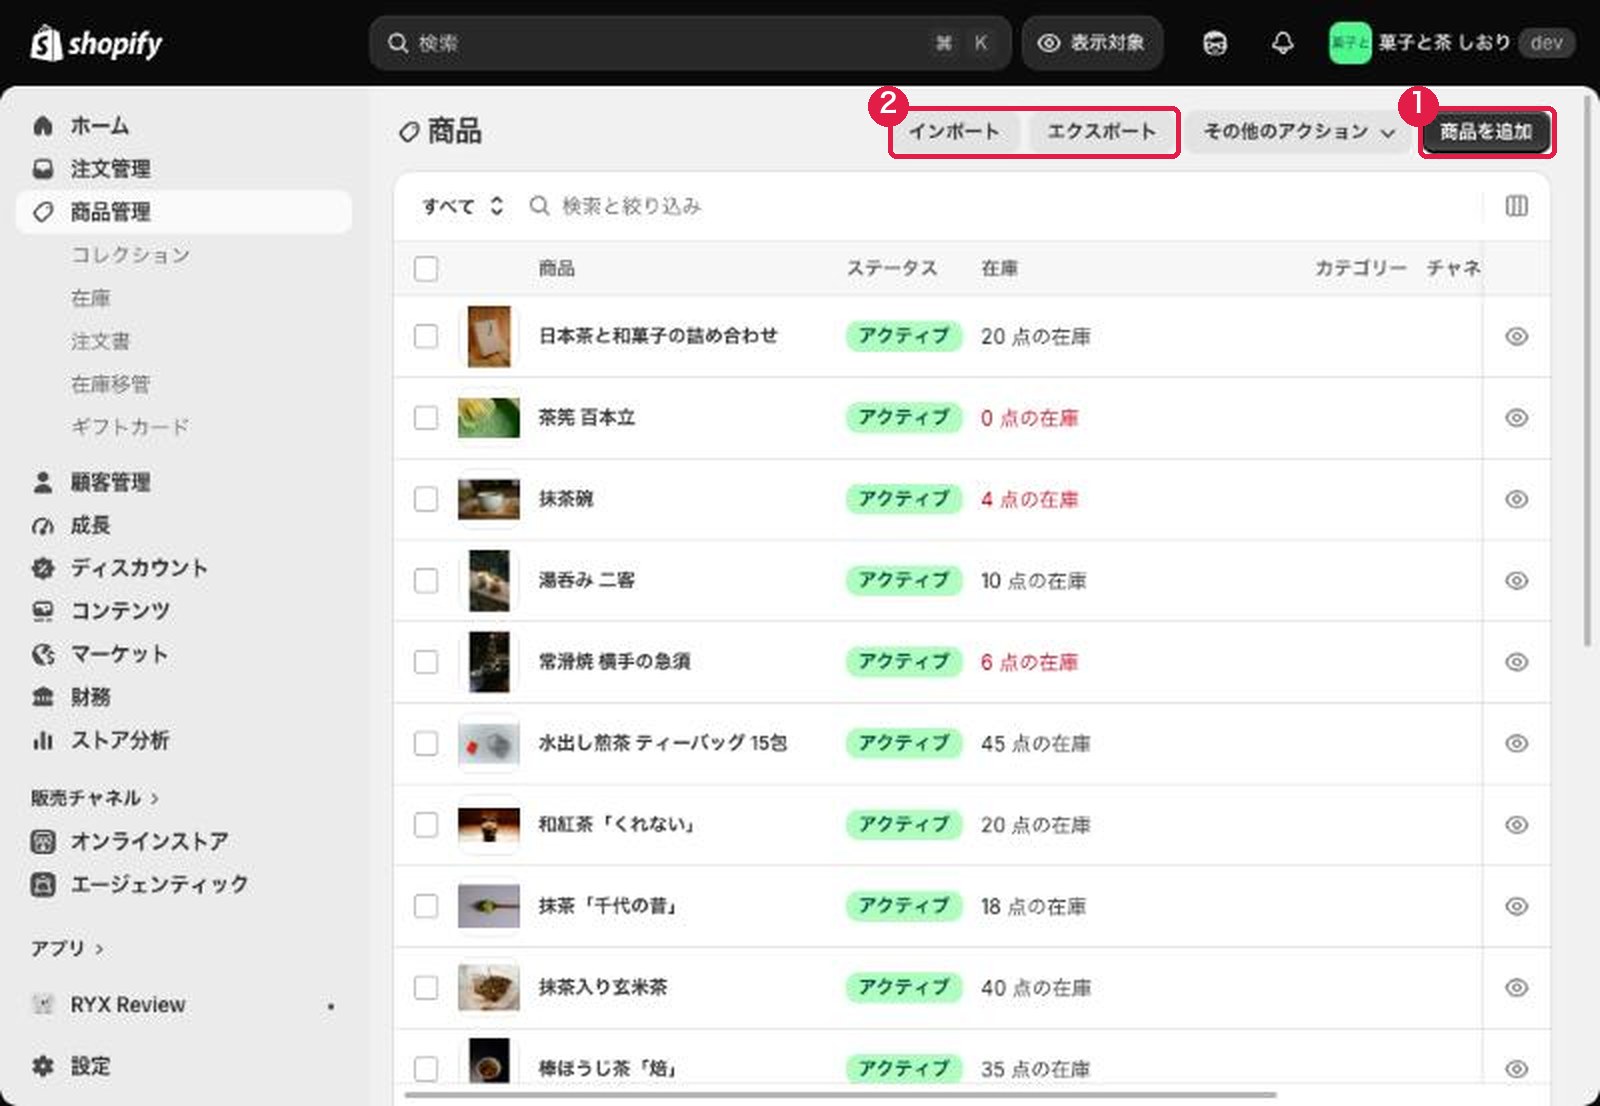Image resolution: width=1600 pixels, height=1106 pixels.
Task: Open the RYX Review app icon
Action: pyautogui.click(x=42, y=1004)
